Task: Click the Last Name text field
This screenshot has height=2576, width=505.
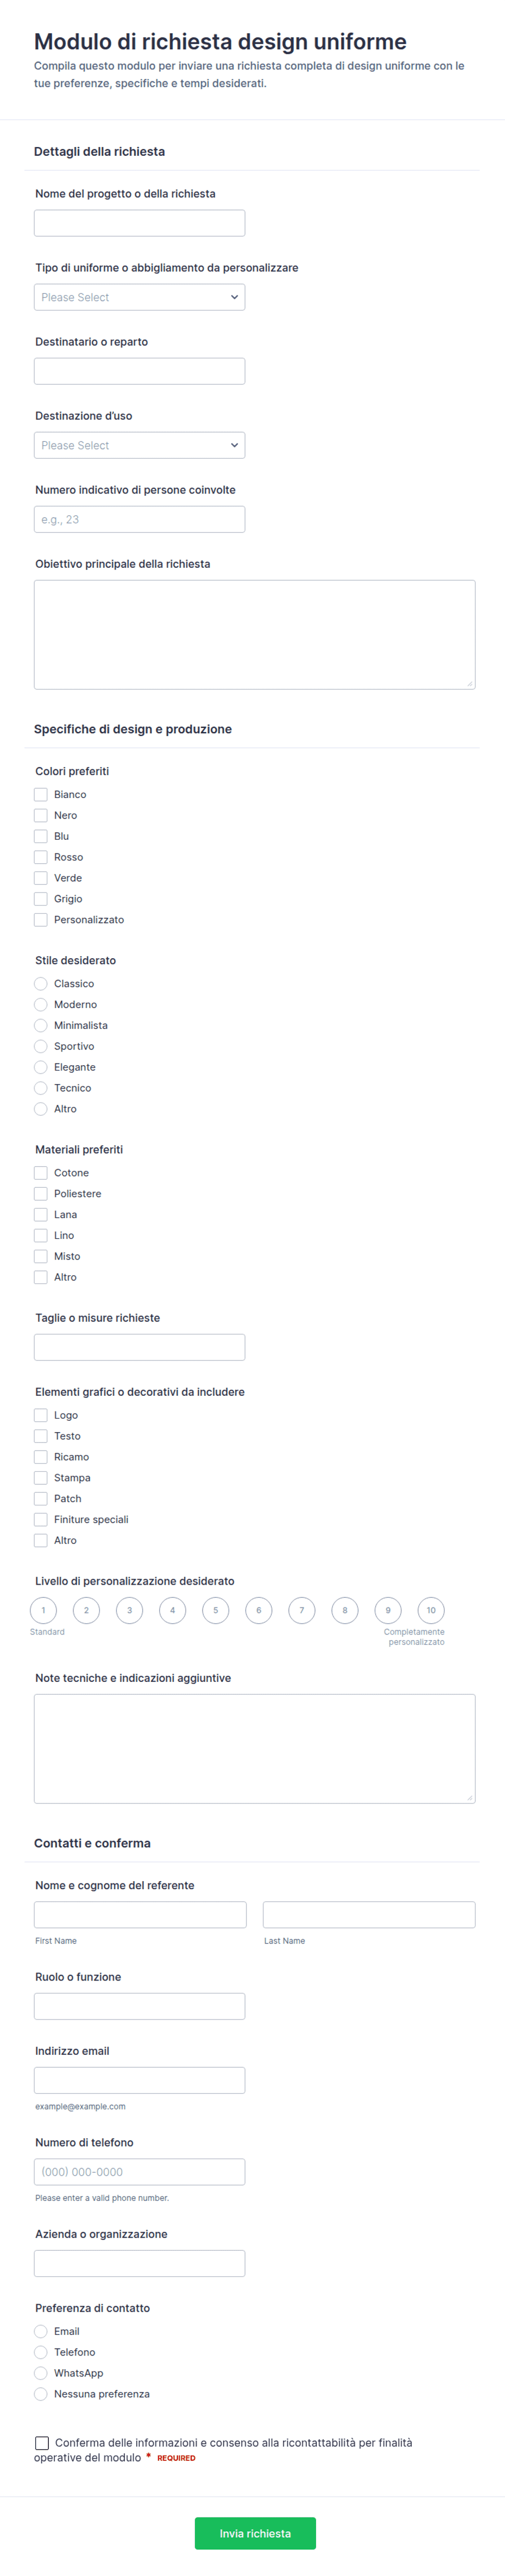Action: pyautogui.click(x=369, y=1915)
